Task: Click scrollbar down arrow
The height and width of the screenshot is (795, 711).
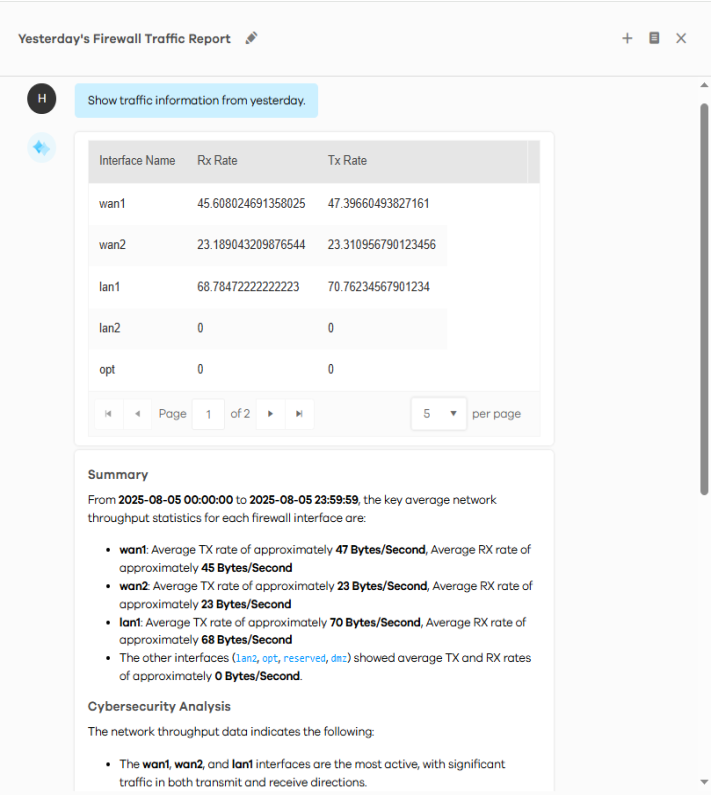Action: (x=704, y=781)
